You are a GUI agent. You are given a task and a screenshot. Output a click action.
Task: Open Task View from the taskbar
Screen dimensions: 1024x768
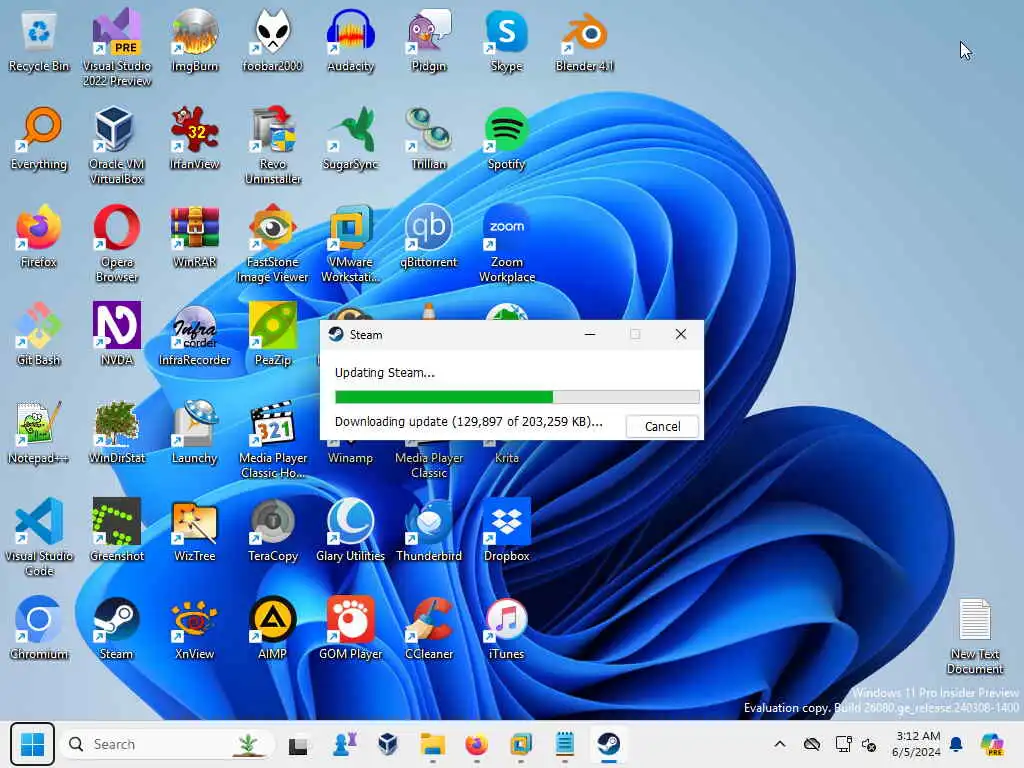[x=298, y=744]
